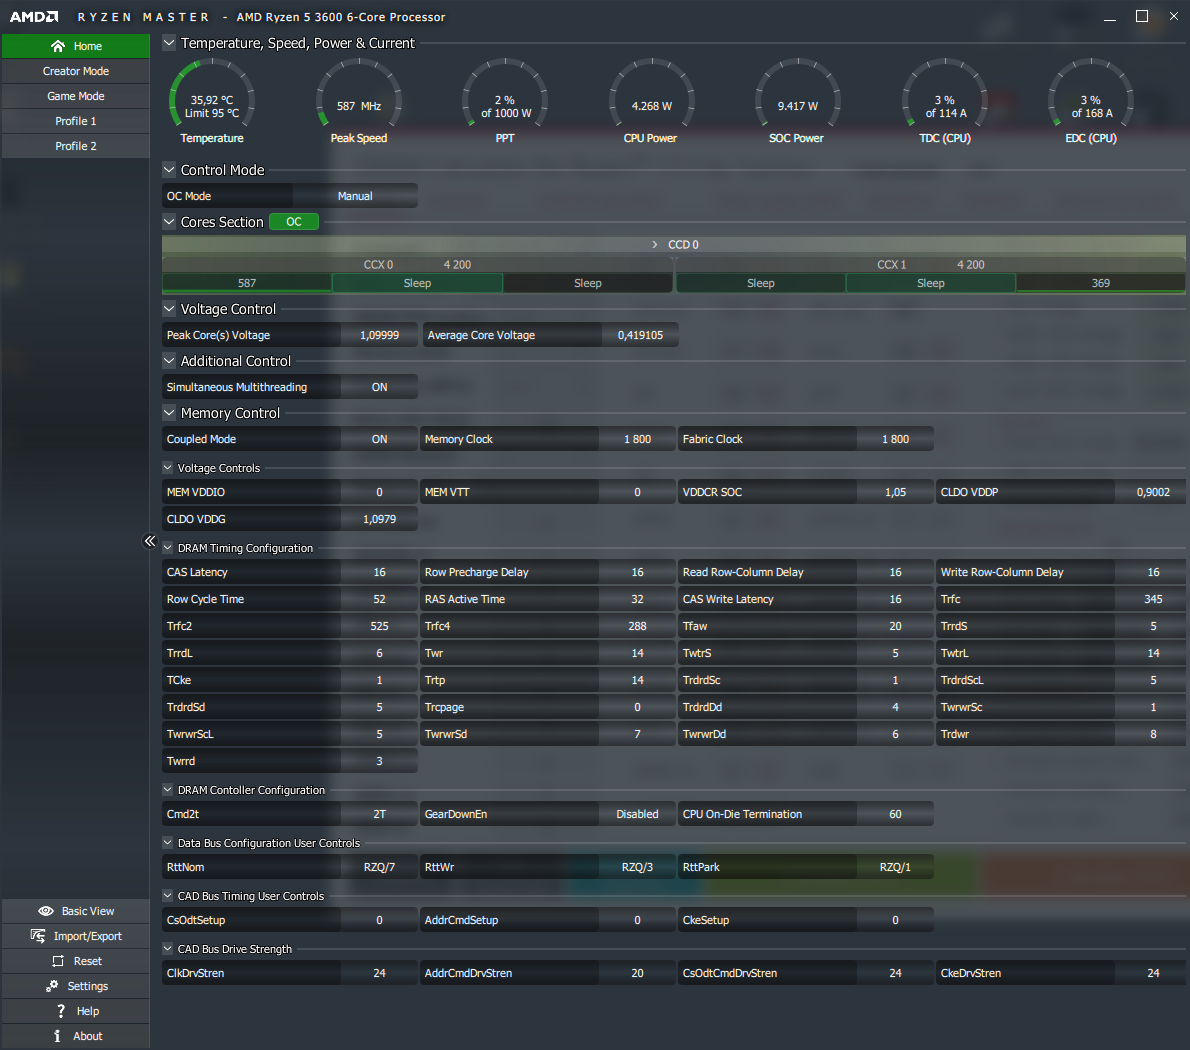The height and width of the screenshot is (1050, 1190).
Task: Click the CCX 1 header
Action: pyautogui.click(x=930, y=264)
